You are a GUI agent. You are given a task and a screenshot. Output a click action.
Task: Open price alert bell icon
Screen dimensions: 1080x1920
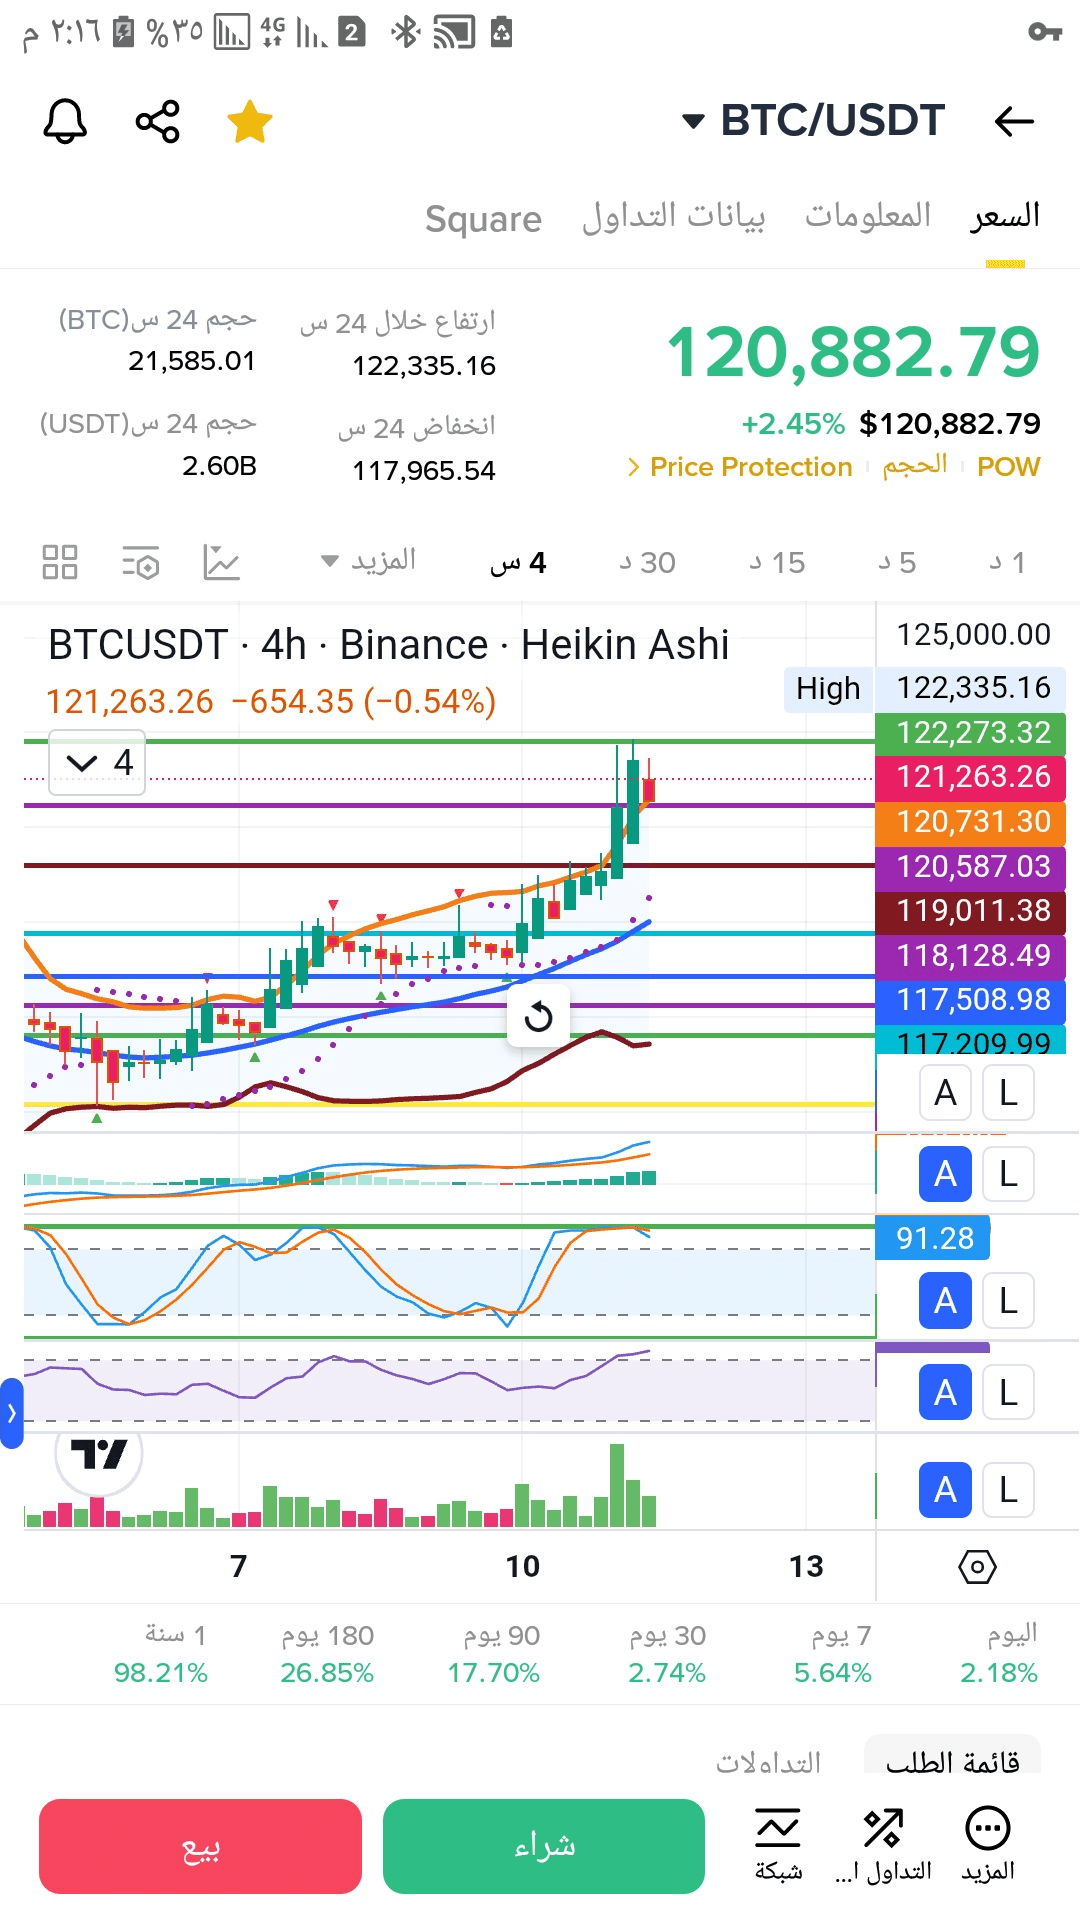point(65,122)
